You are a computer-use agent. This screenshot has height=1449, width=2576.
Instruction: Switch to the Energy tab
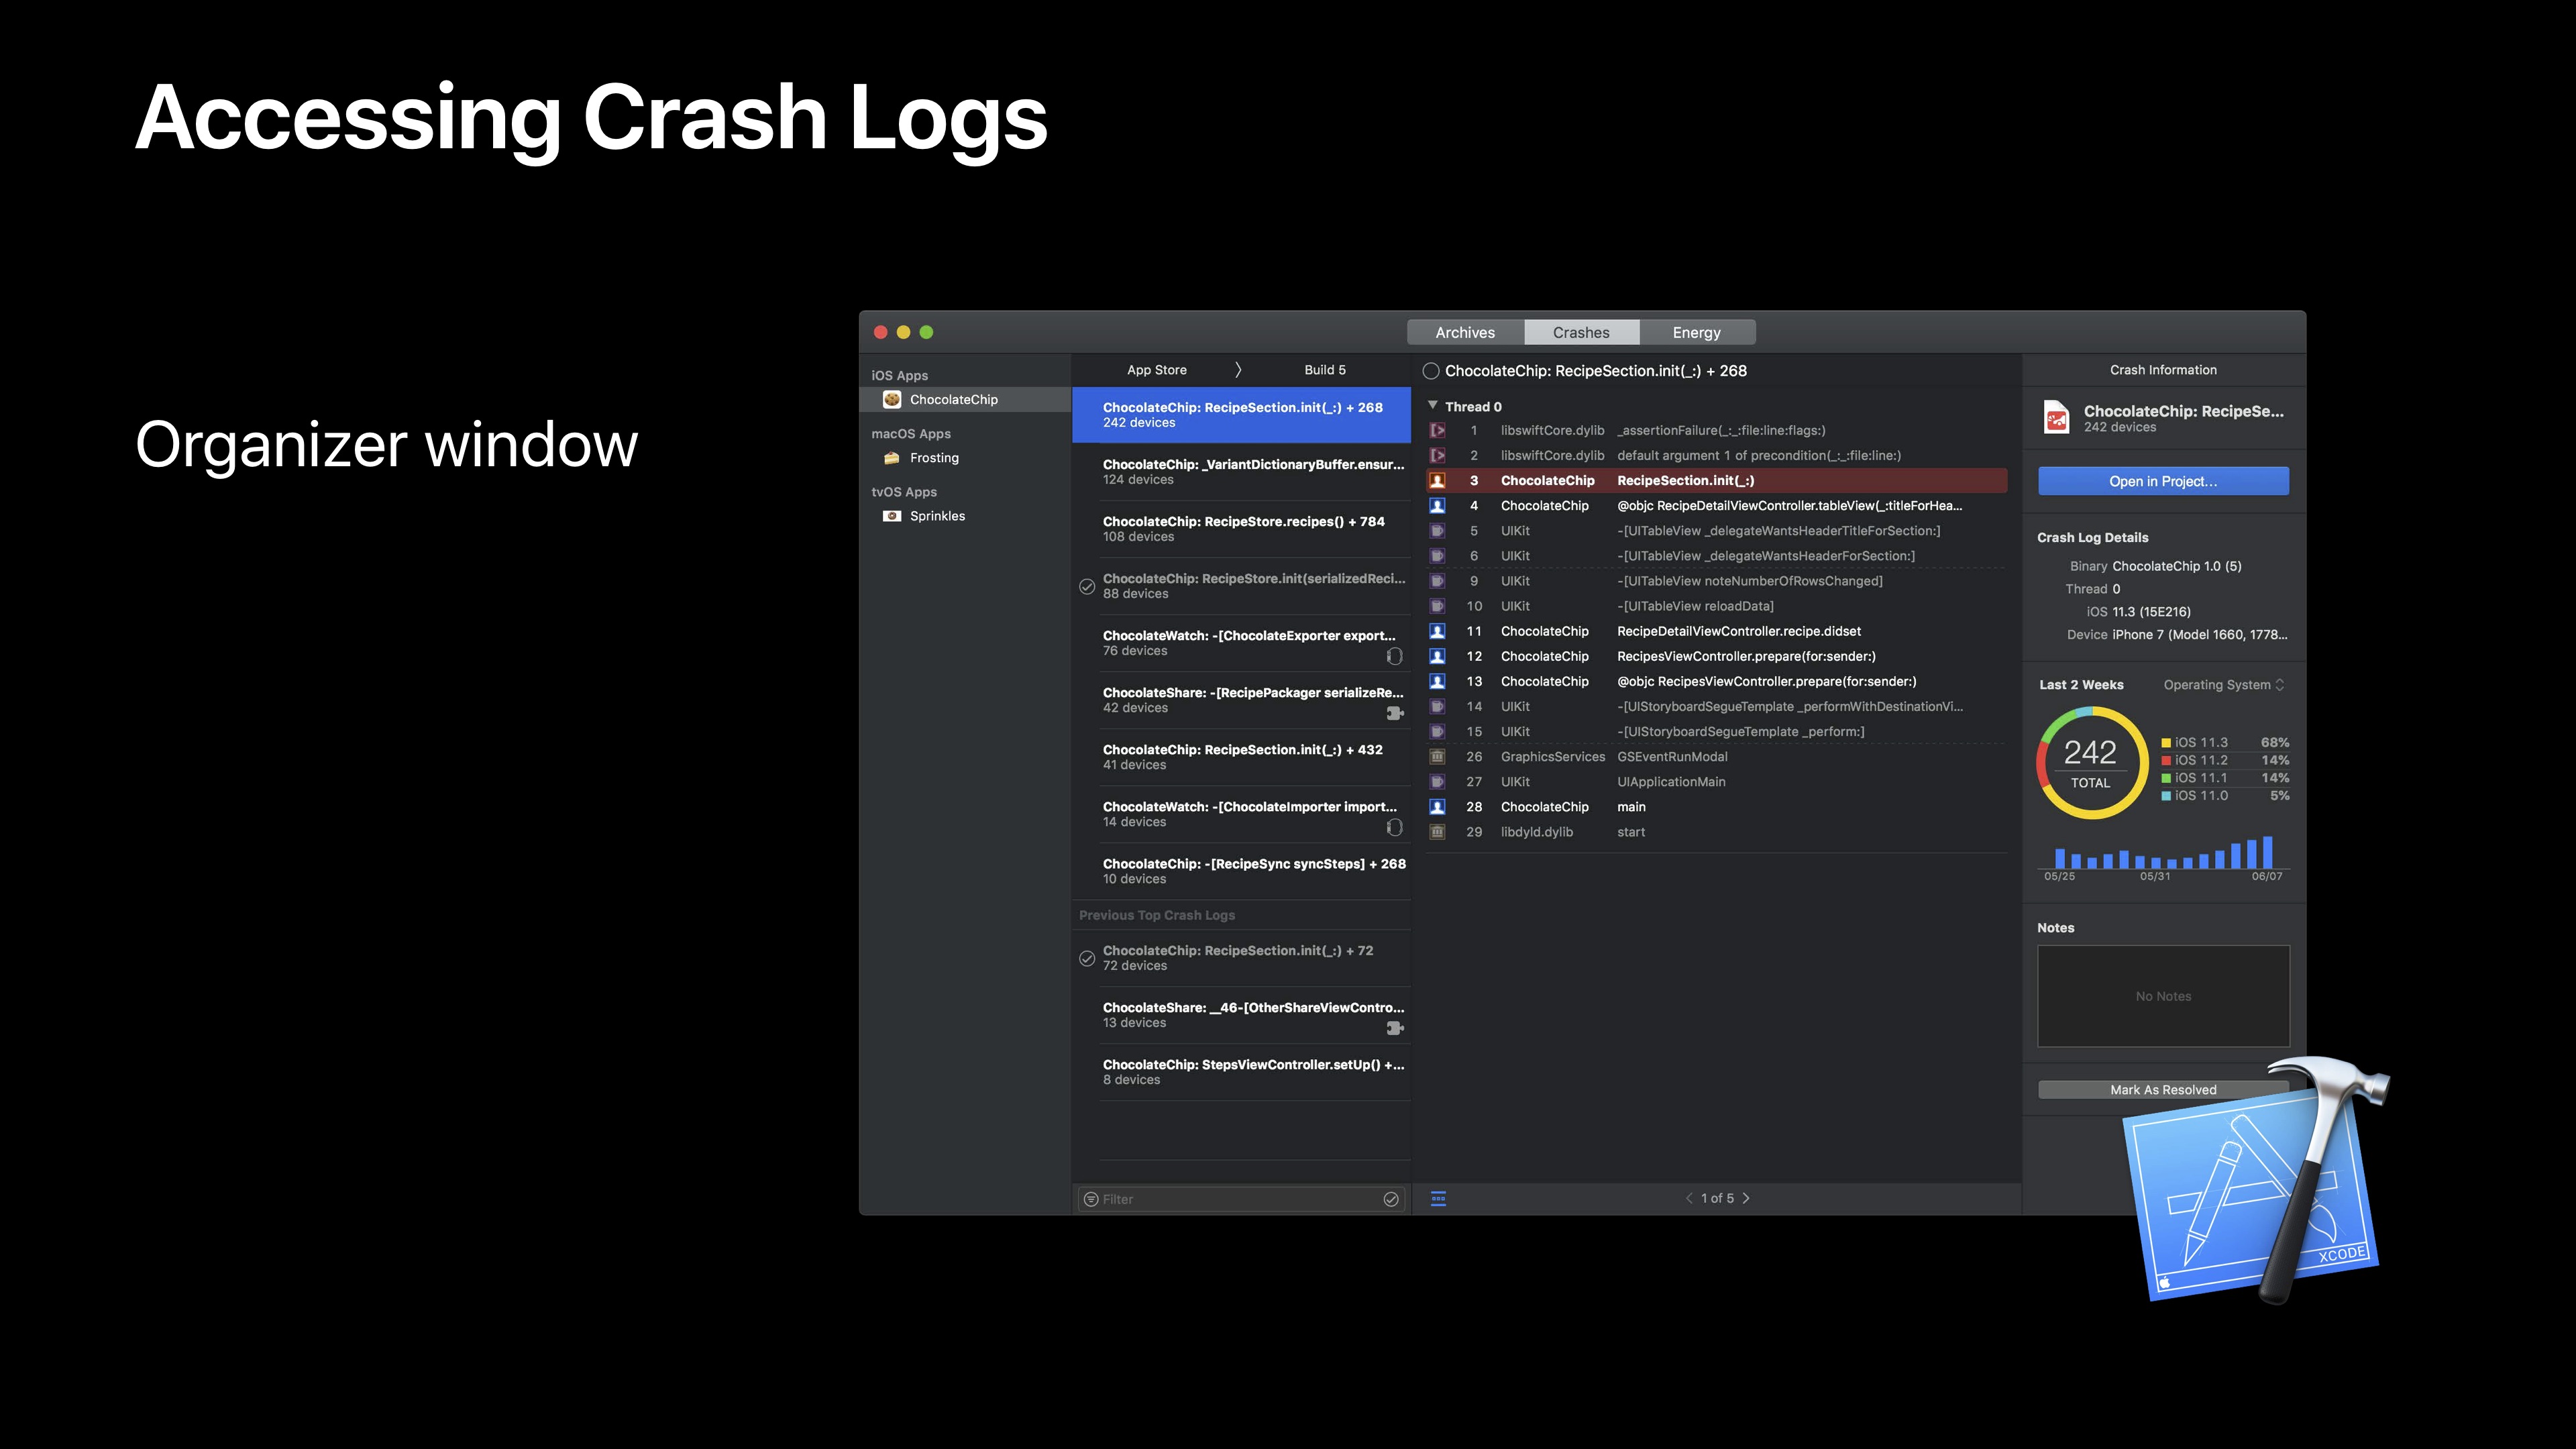(x=1696, y=332)
